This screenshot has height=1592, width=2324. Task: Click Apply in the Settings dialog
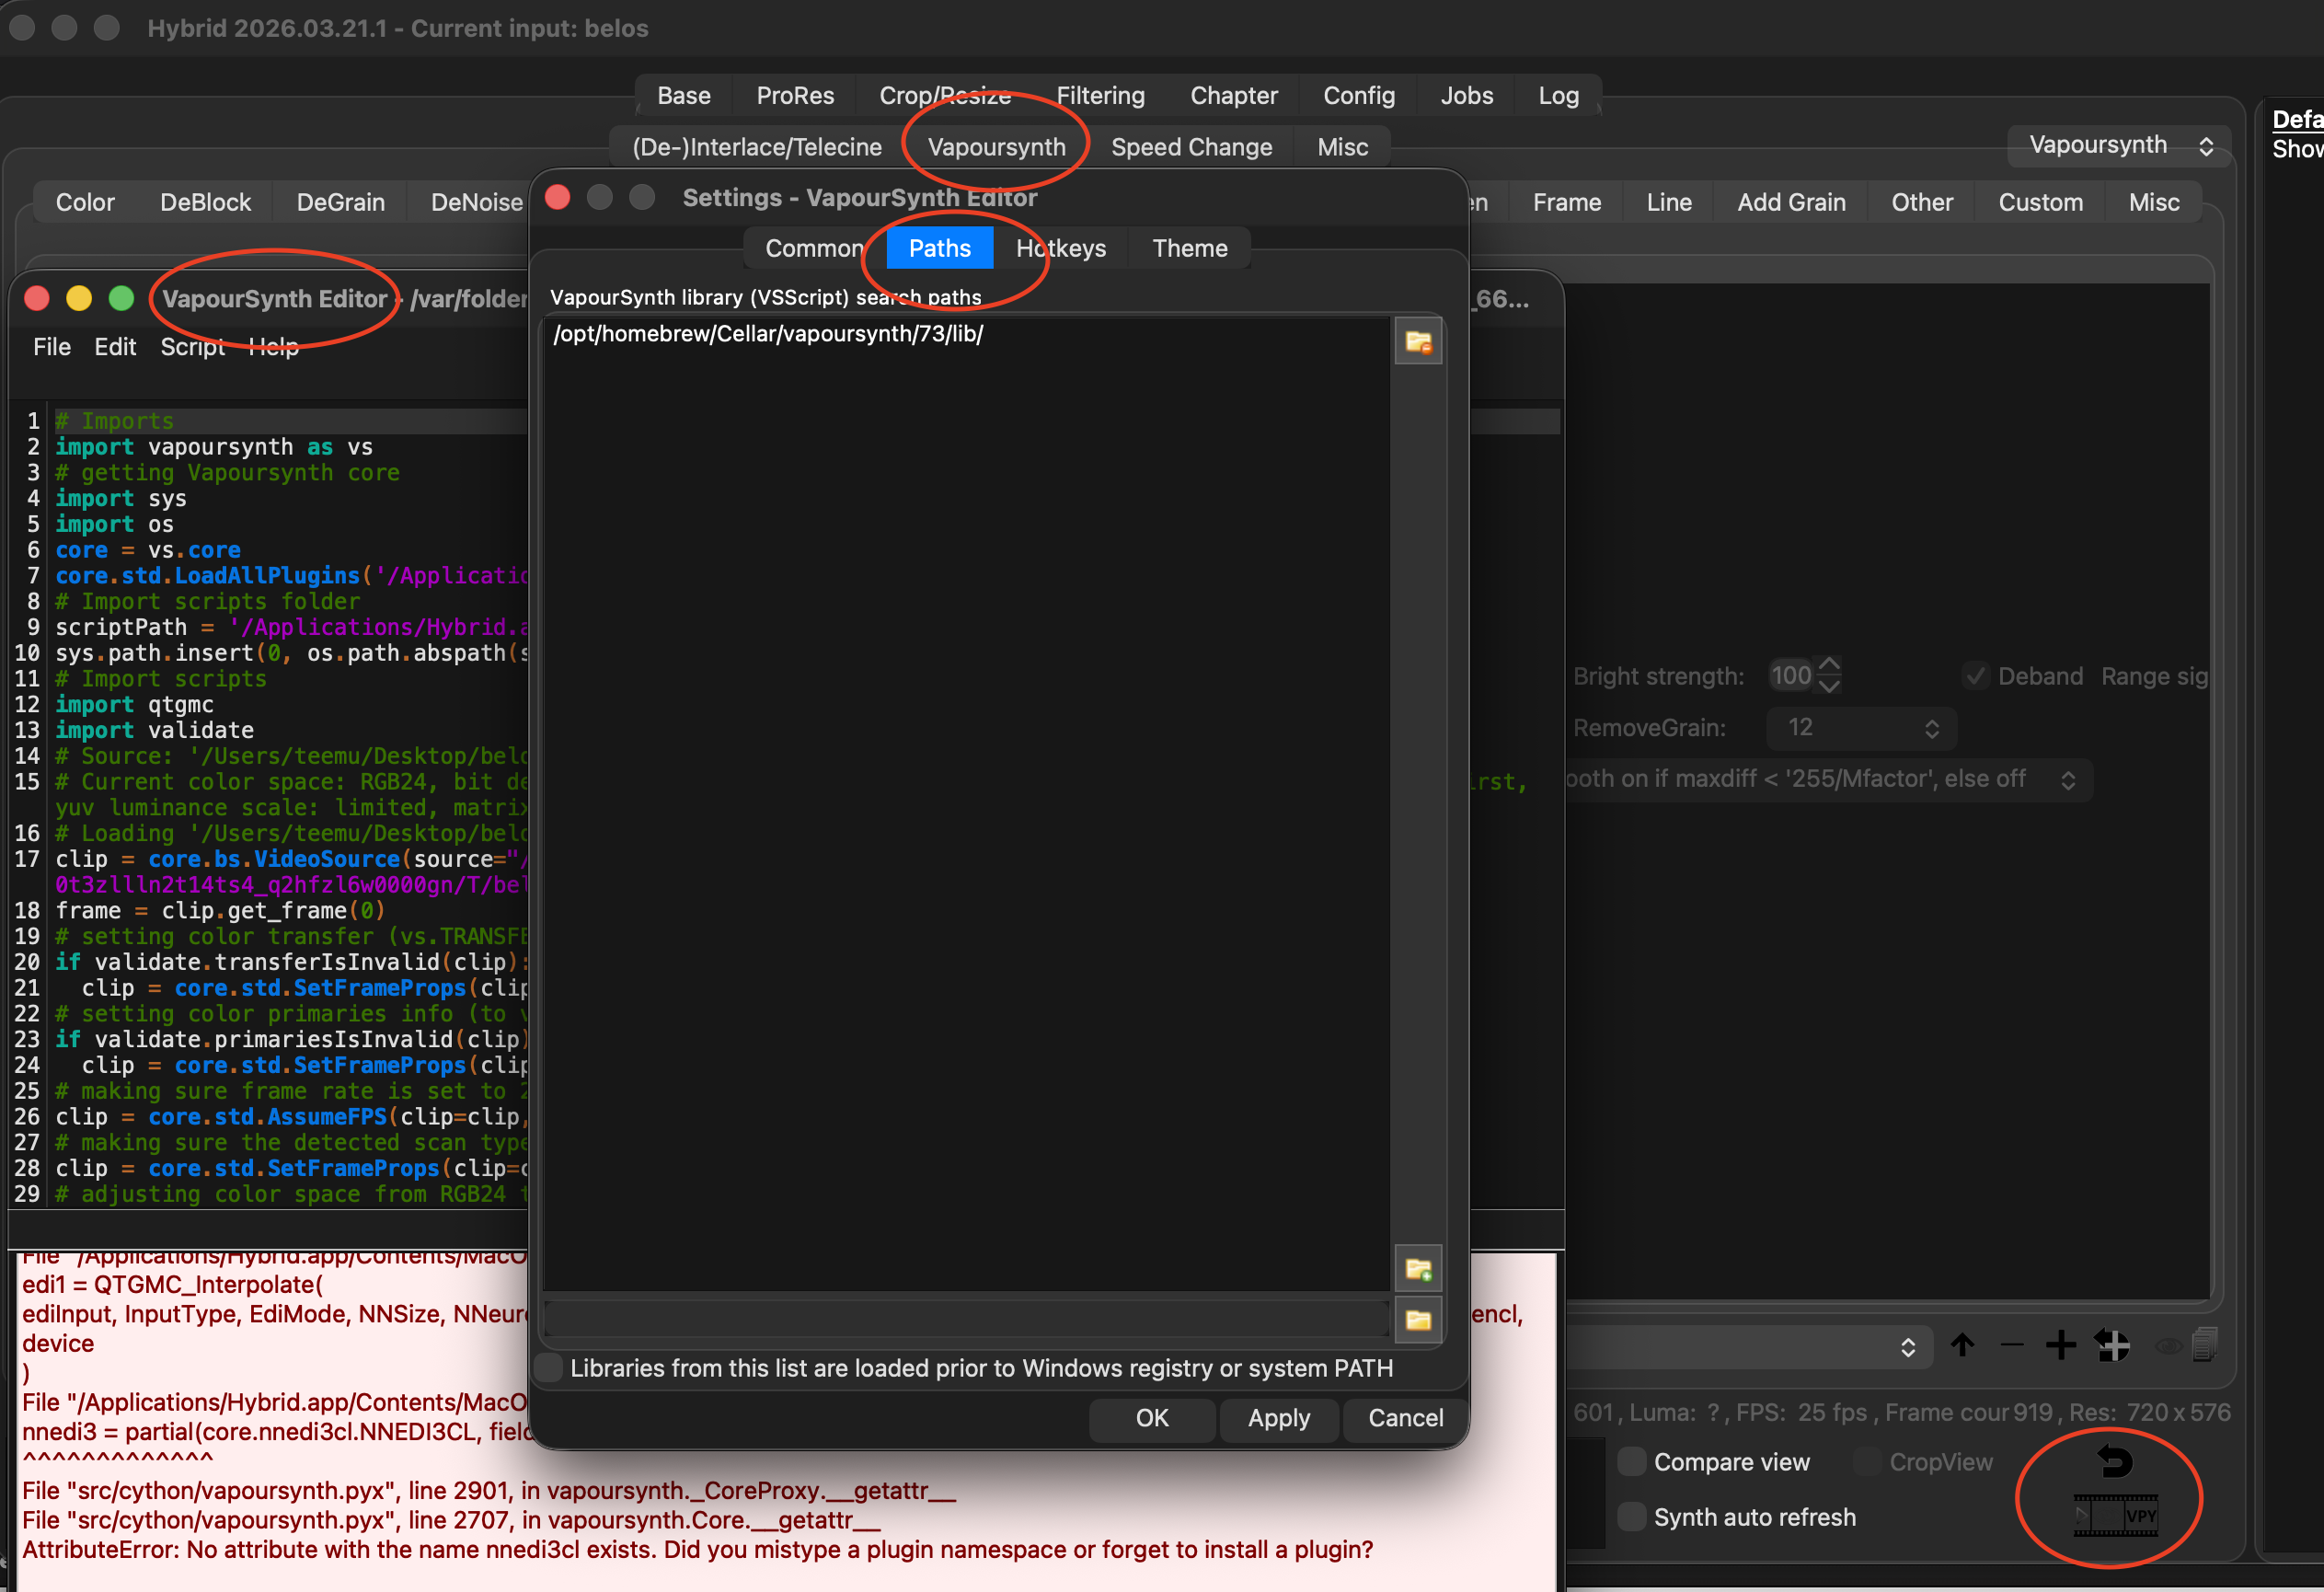[1278, 1418]
